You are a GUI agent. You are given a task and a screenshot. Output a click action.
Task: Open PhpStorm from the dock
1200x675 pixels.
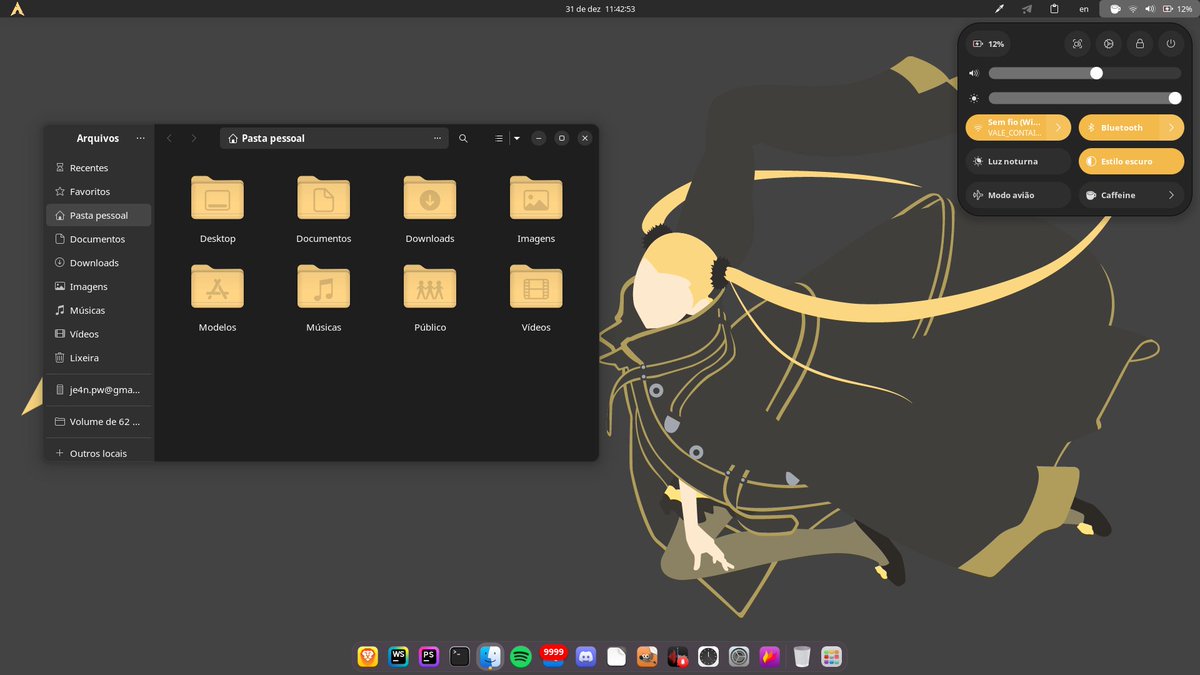(x=429, y=657)
